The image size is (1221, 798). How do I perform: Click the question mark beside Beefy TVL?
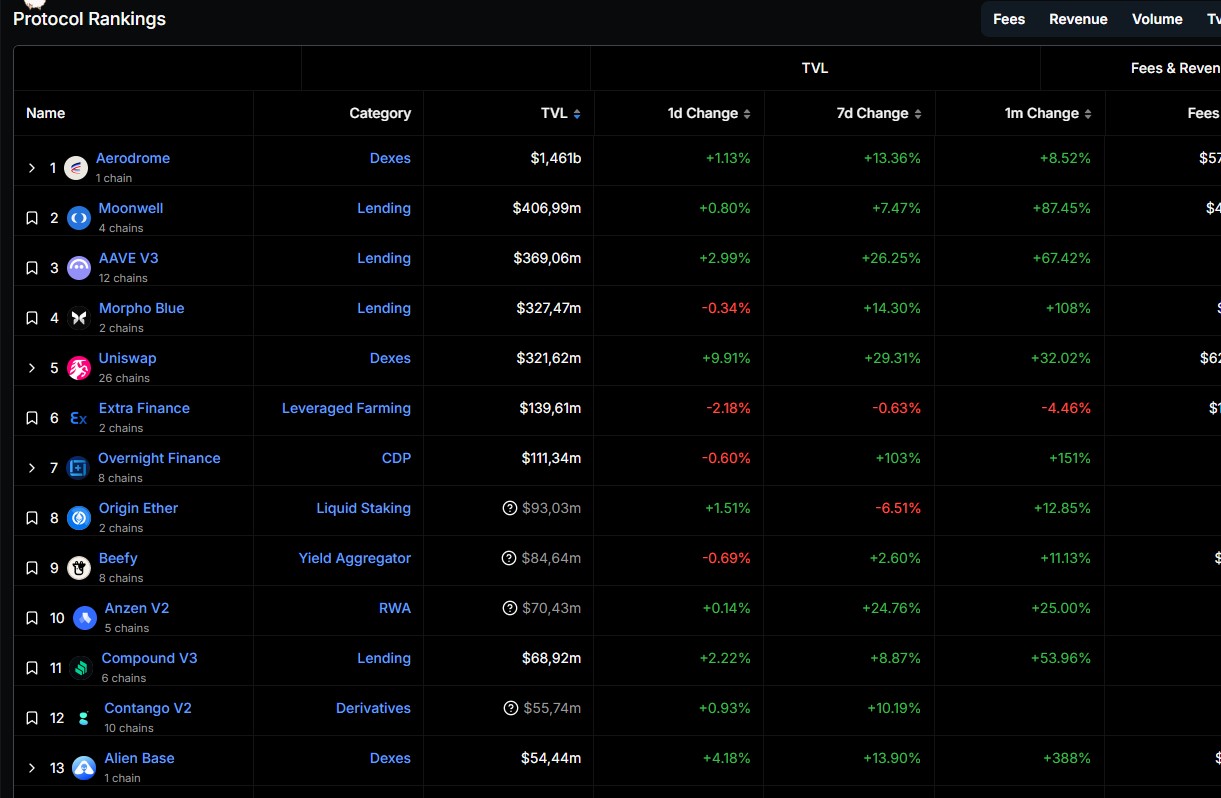(509, 558)
